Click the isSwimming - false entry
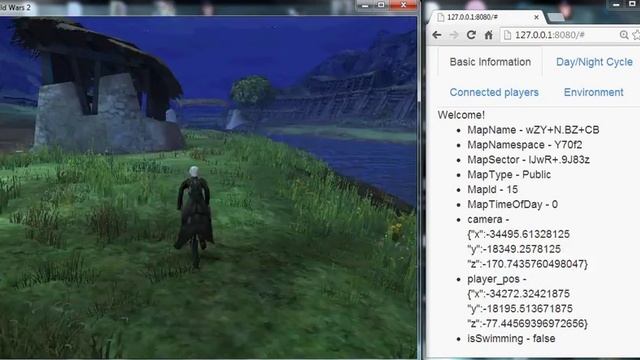The width and height of the screenshot is (640, 360). tap(511, 339)
